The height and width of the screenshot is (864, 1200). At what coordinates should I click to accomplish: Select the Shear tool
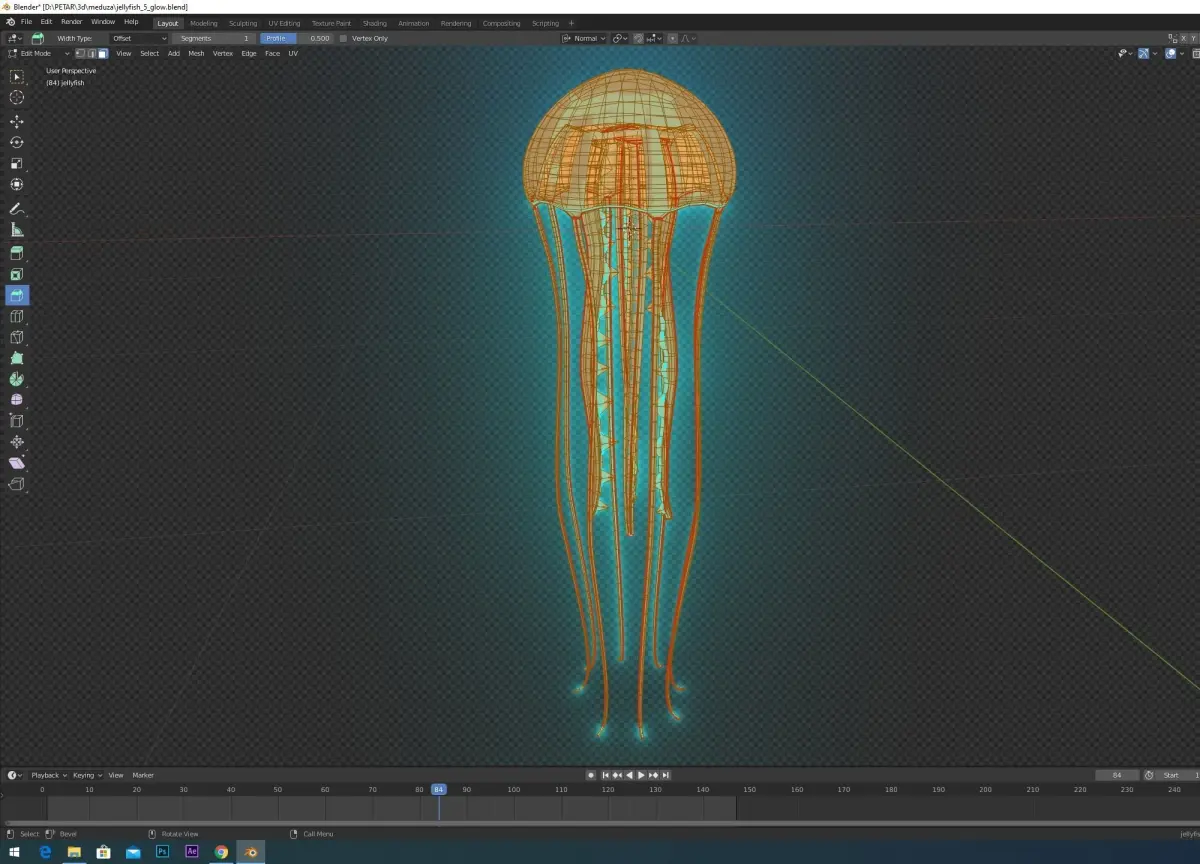[17, 463]
